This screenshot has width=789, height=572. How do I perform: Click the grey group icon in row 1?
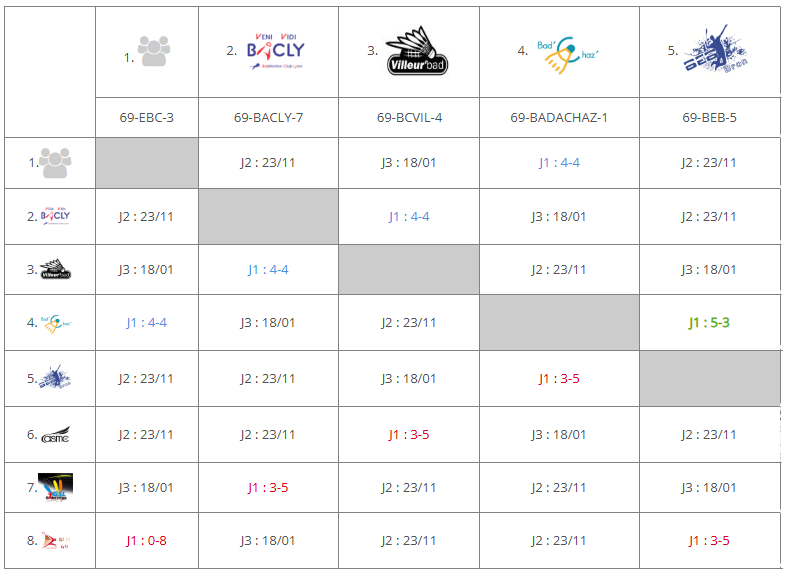(x=56, y=162)
